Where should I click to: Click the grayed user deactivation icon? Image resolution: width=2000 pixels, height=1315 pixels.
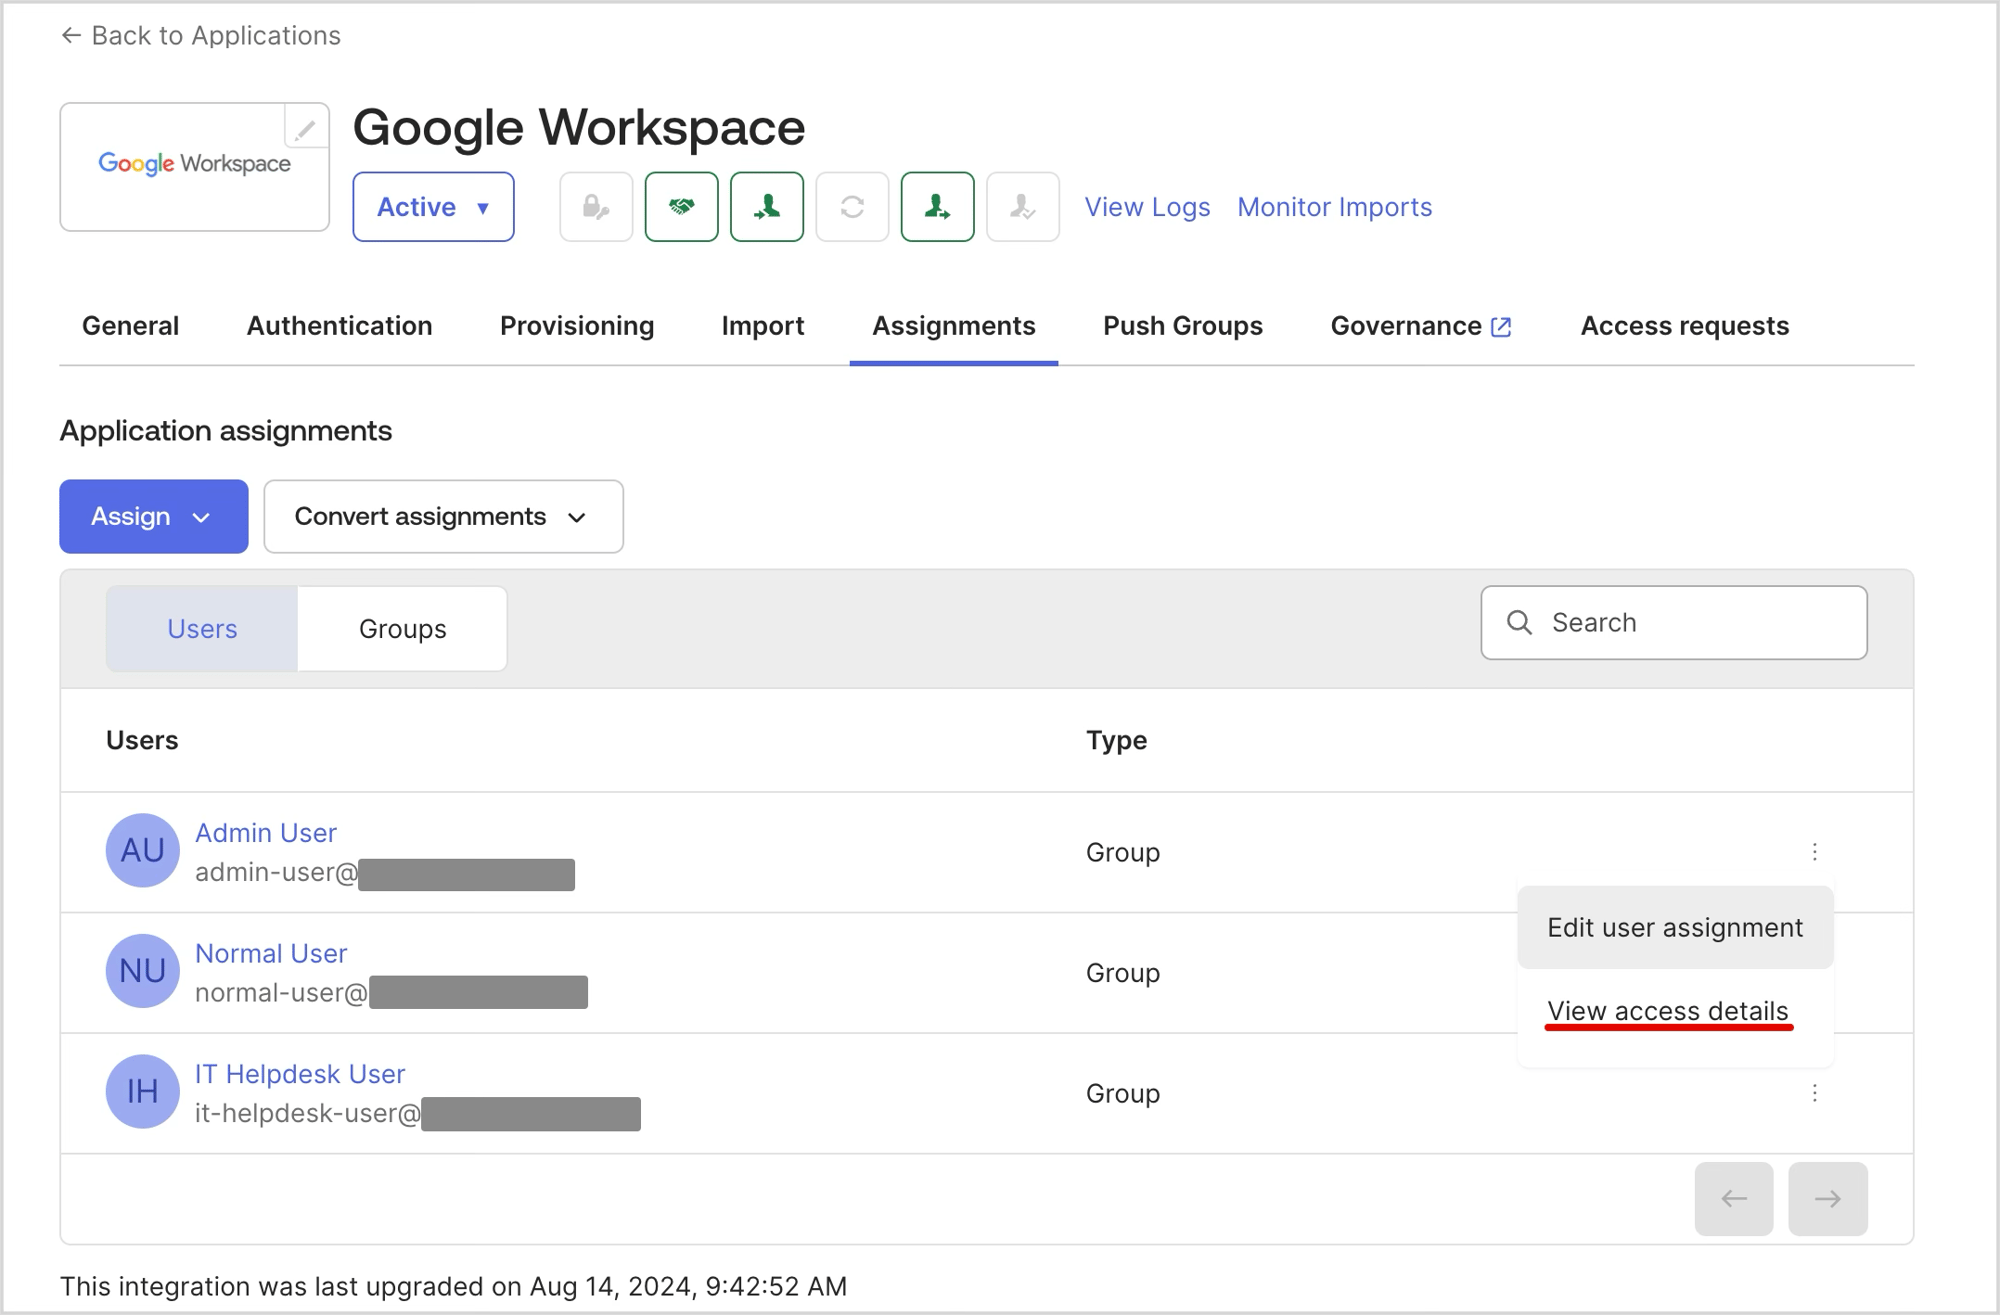click(x=1023, y=207)
